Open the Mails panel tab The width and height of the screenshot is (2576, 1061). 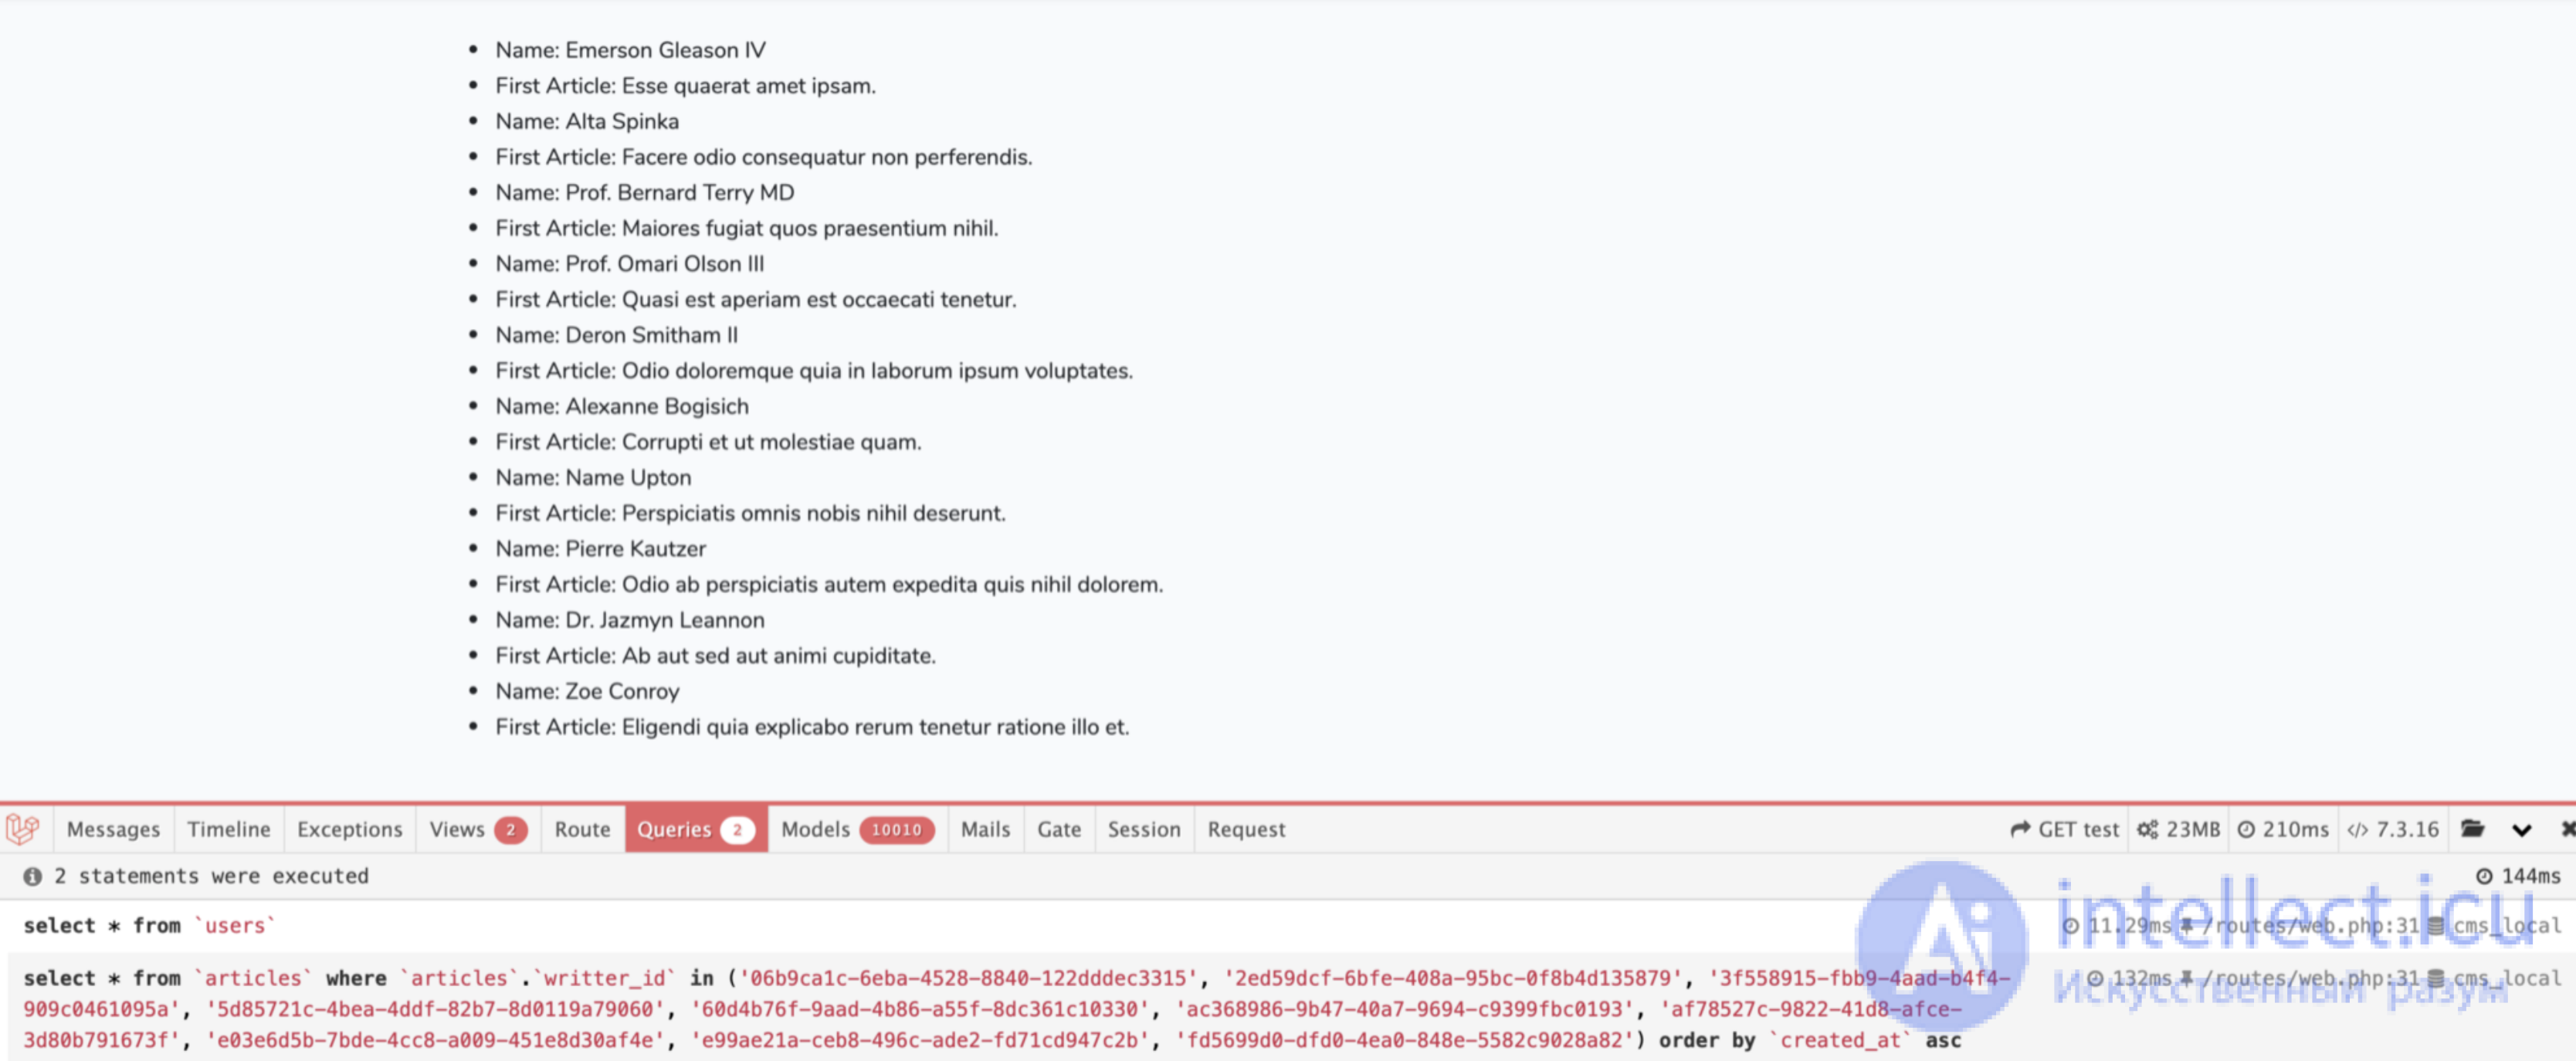coord(984,829)
